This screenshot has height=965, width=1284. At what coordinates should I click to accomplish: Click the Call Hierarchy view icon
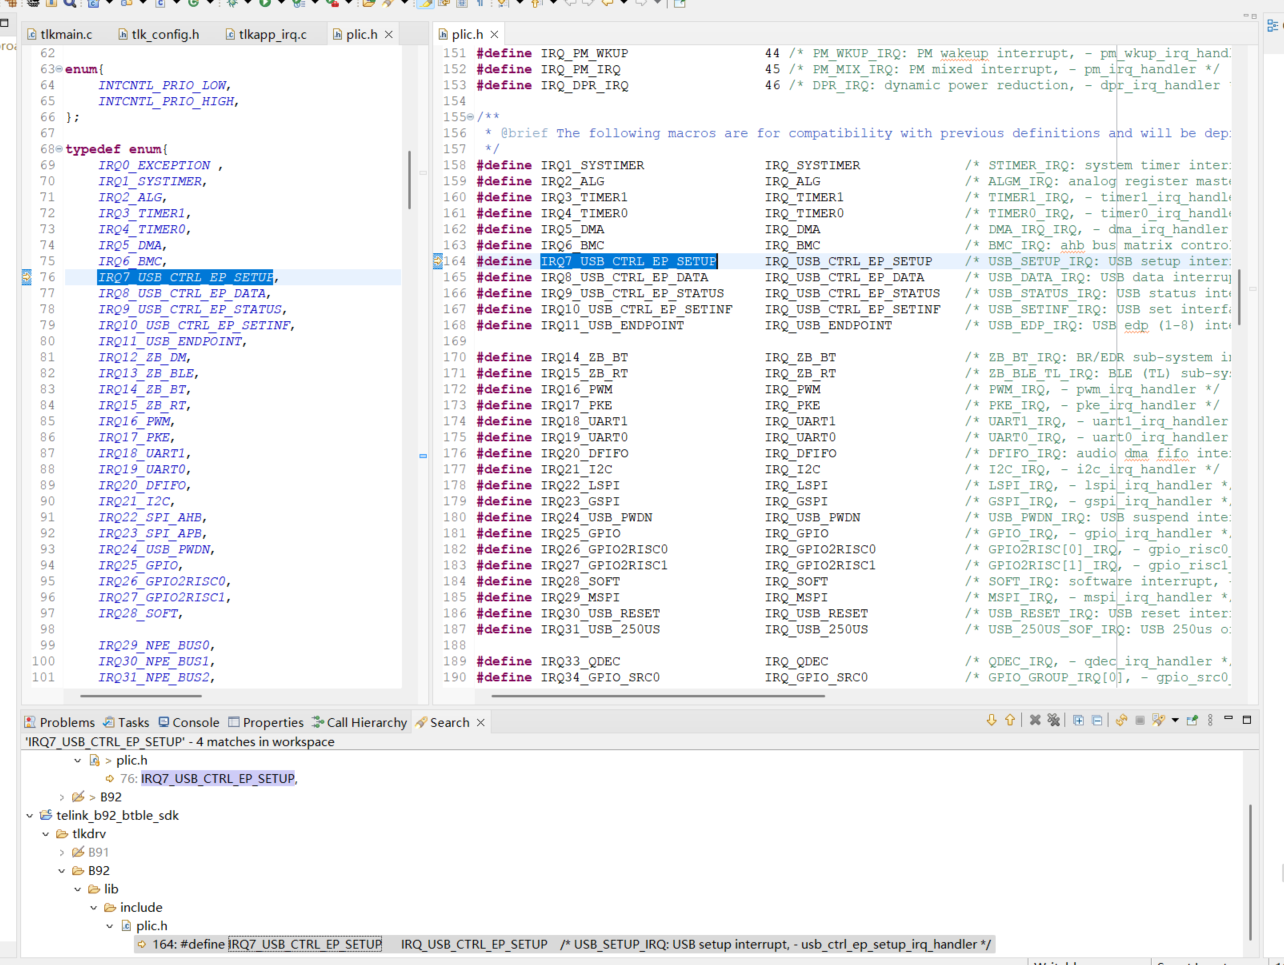click(318, 722)
